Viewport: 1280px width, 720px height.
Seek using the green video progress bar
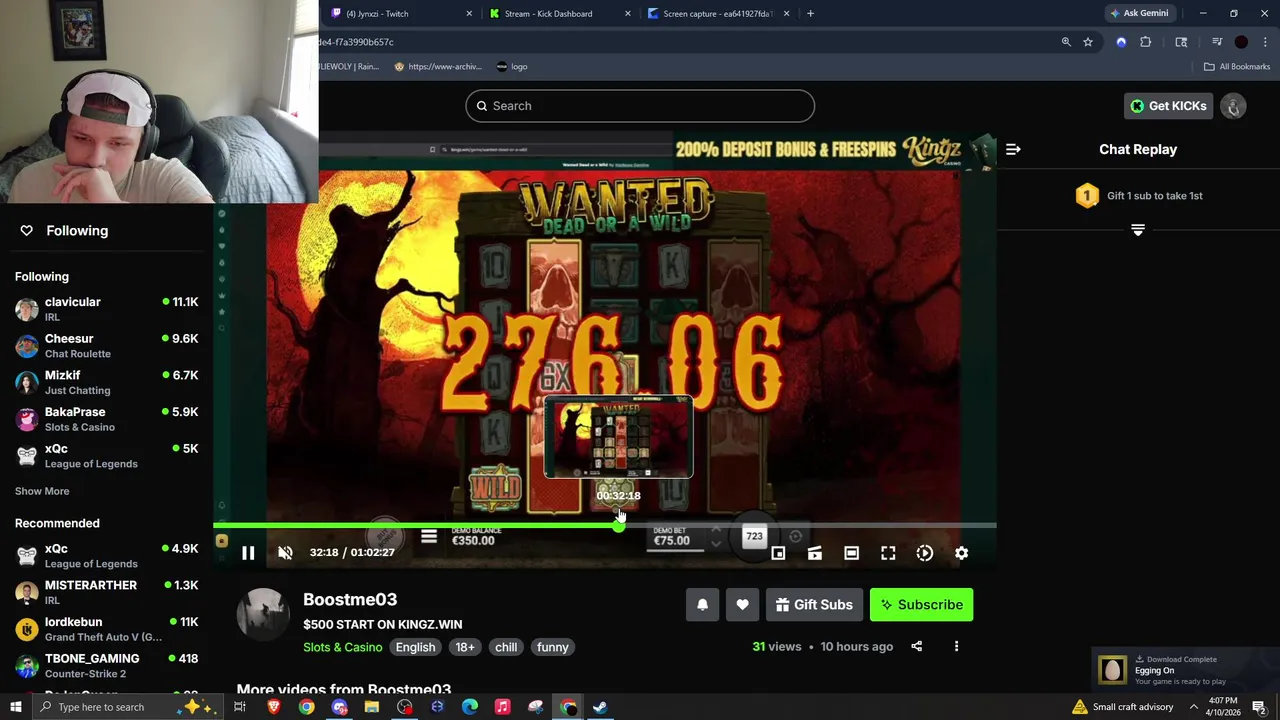[x=605, y=525]
